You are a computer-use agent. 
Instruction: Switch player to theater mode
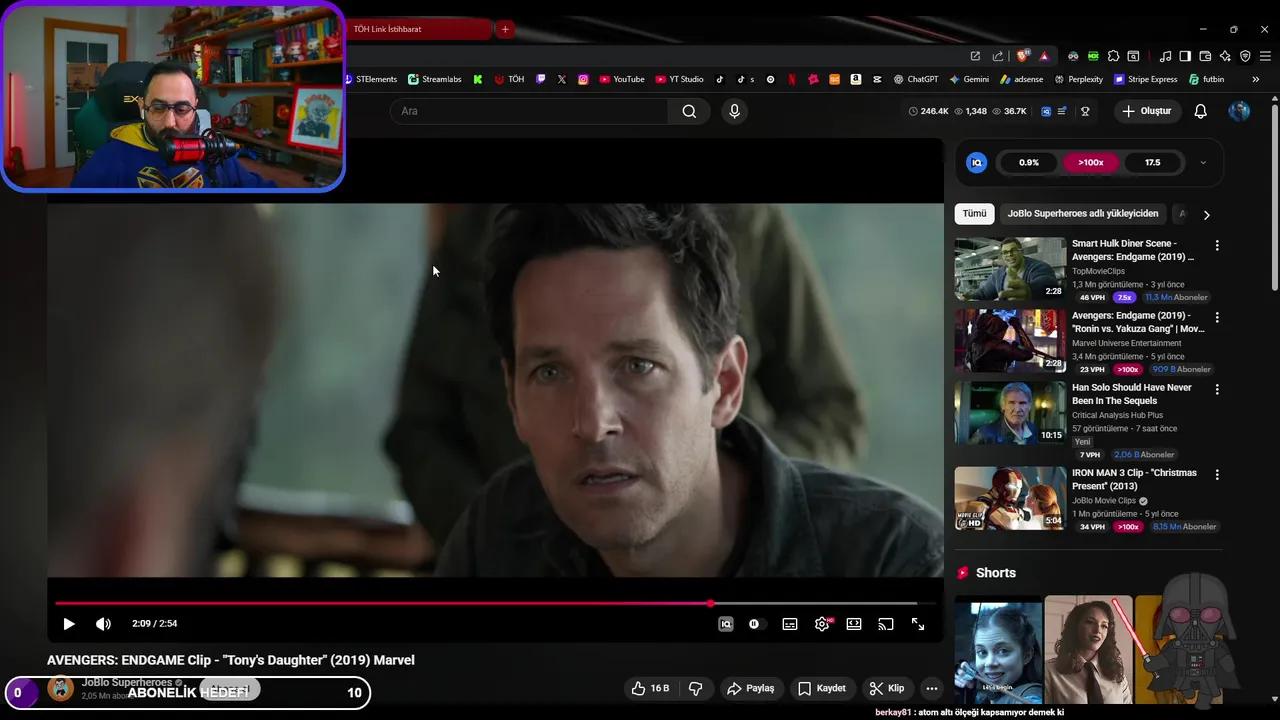pos(854,624)
